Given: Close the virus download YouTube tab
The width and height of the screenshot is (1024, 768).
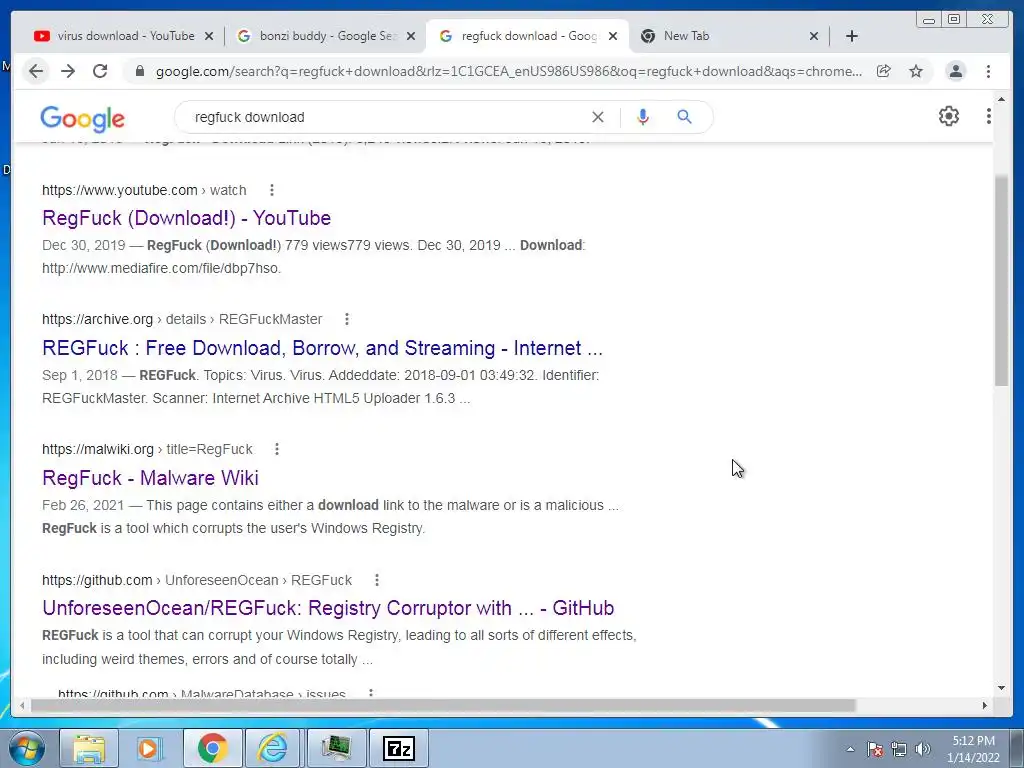Looking at the screenshot, I should (x=209, y=36).
